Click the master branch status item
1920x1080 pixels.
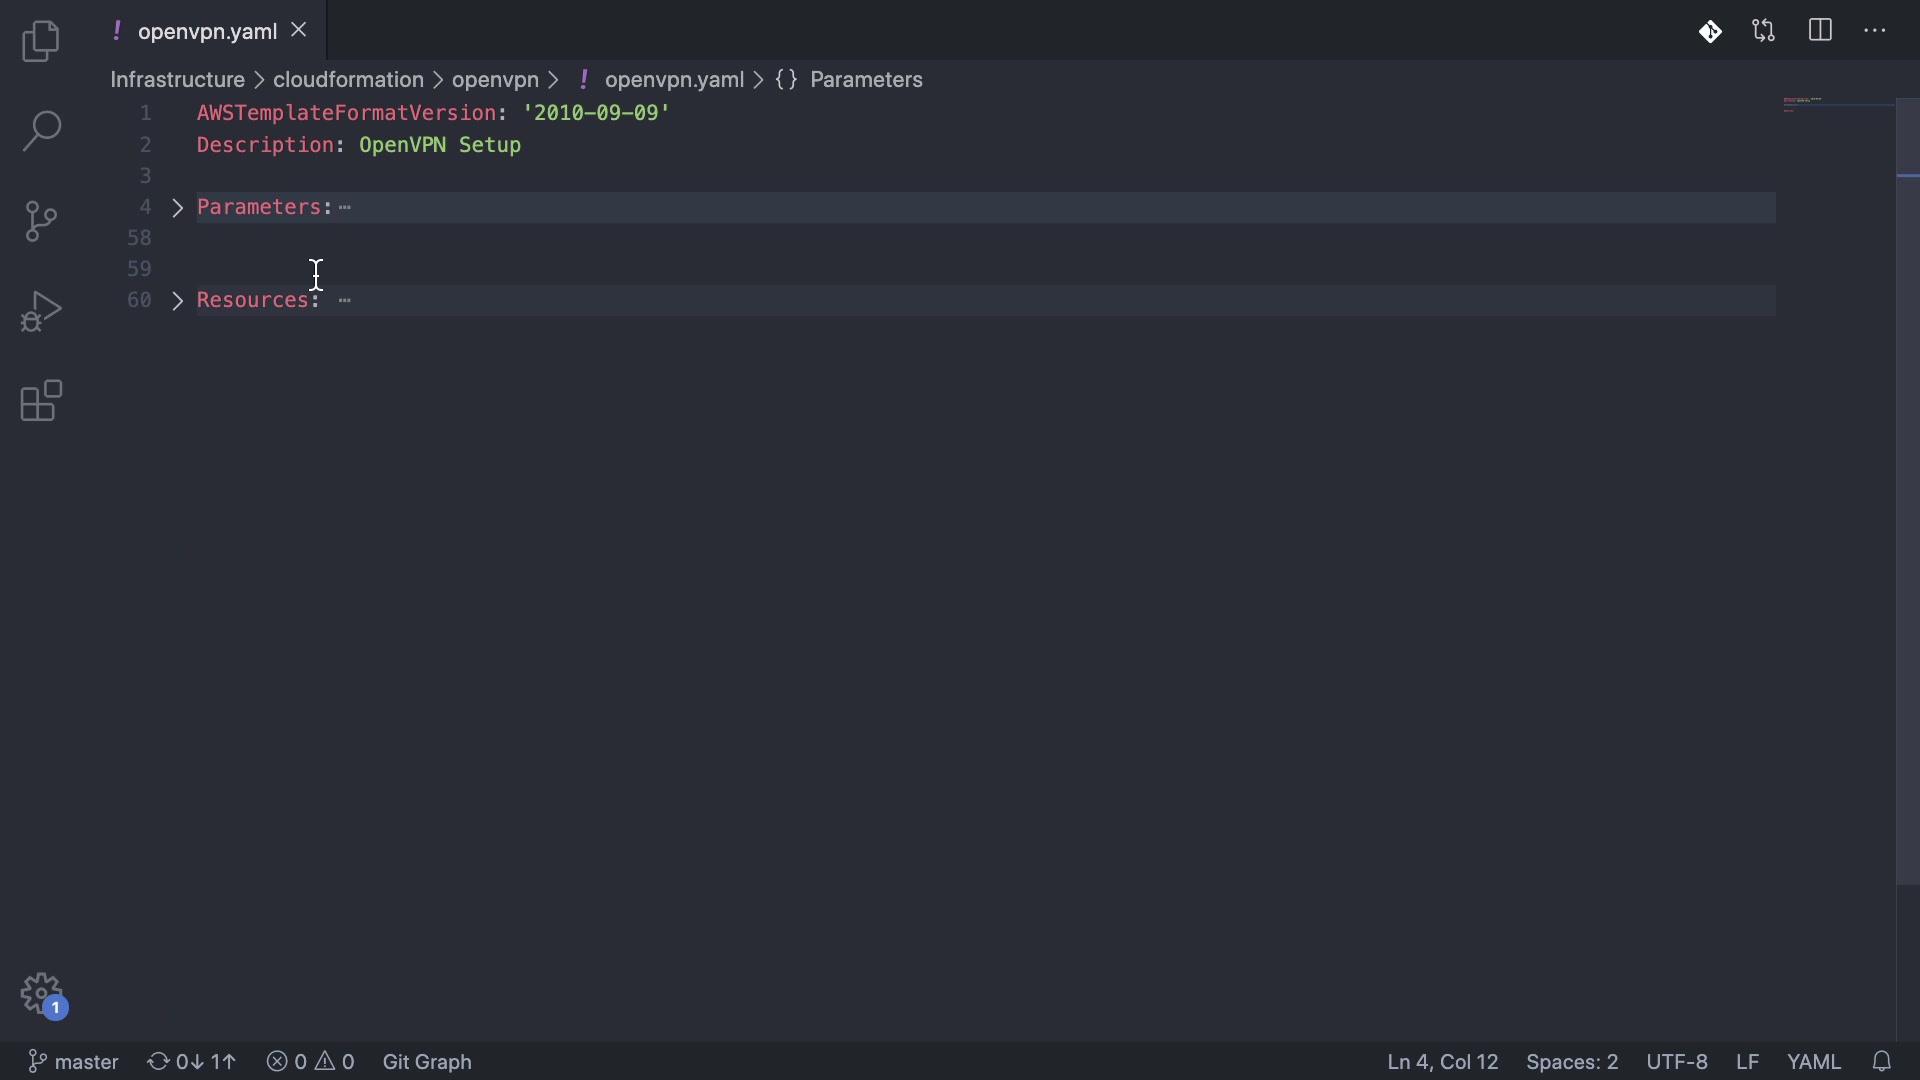(x=74, y=1061)
